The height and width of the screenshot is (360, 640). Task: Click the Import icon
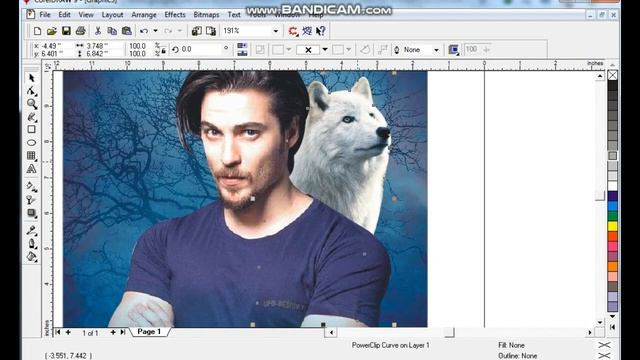coord(197,31)
